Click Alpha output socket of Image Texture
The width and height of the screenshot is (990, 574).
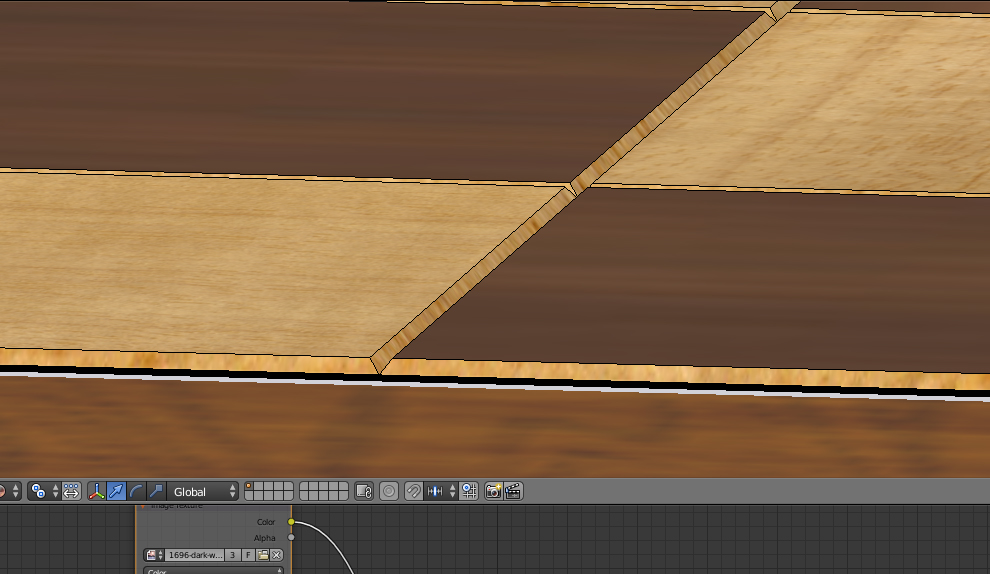[291, 537]
